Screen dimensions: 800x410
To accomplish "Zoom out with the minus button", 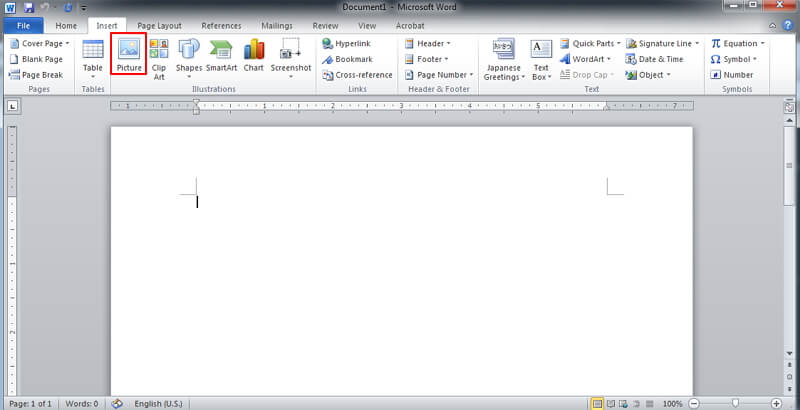I will tap(693, 404).
